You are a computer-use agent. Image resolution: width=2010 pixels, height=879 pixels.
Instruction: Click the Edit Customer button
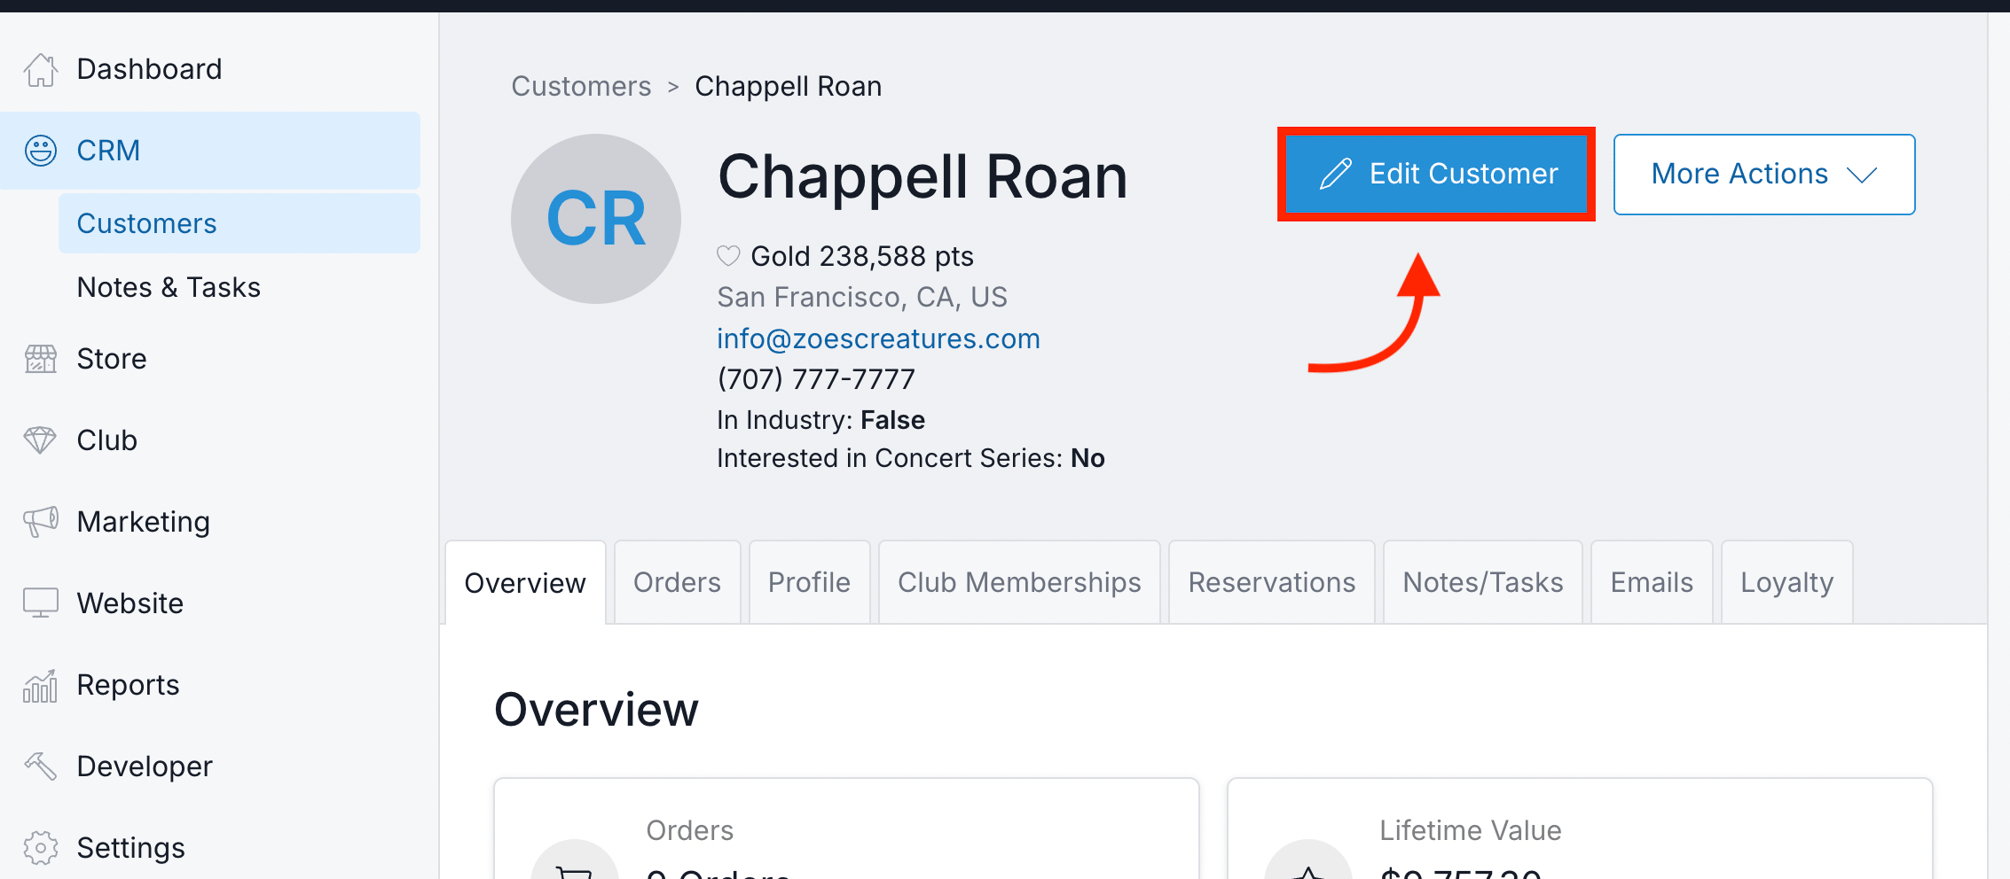[x=1436, y=174]
